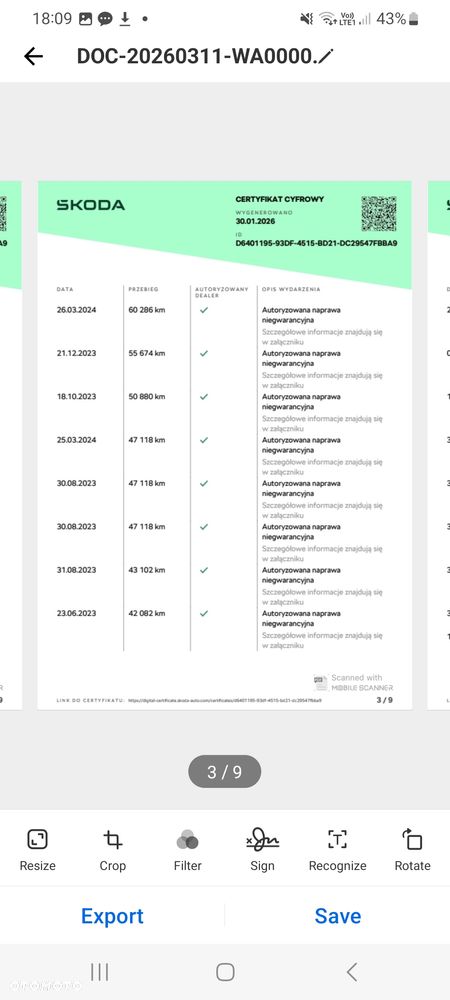450x1000 pixels.
Task: Tap the Skoda certificate page 3 preview
Action: (x=224, y=445)
